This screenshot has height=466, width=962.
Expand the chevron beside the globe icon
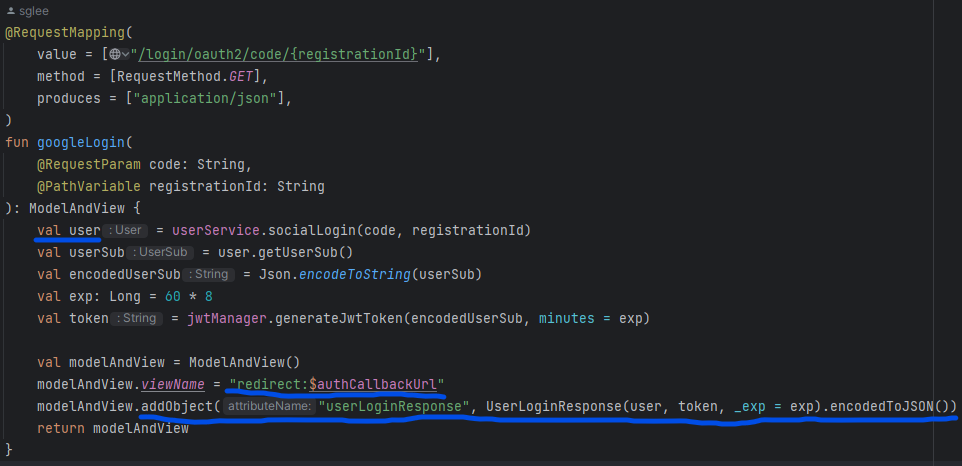(125, 55)
